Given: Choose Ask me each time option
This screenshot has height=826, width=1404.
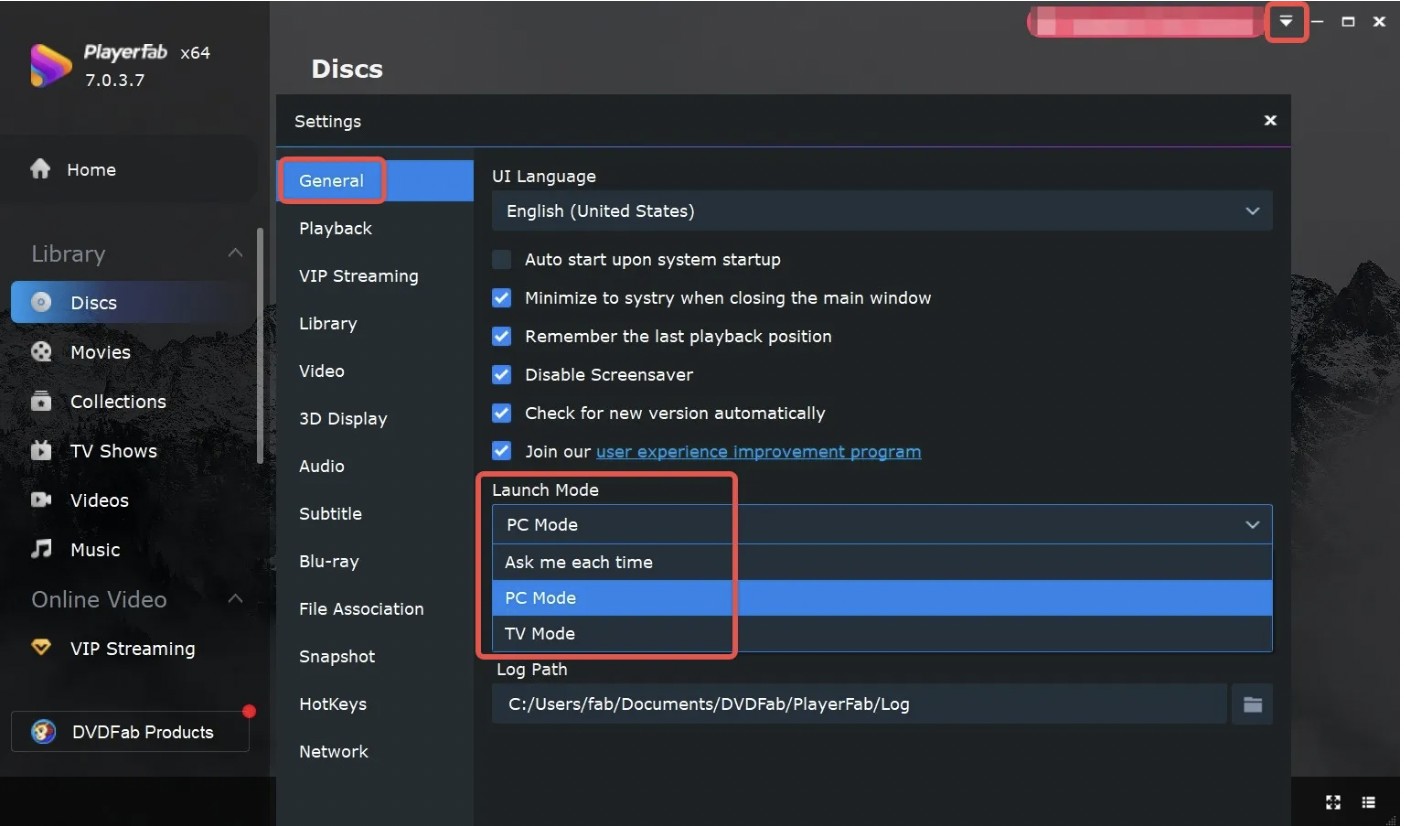Looking at the screenshot, I should 882,562.
